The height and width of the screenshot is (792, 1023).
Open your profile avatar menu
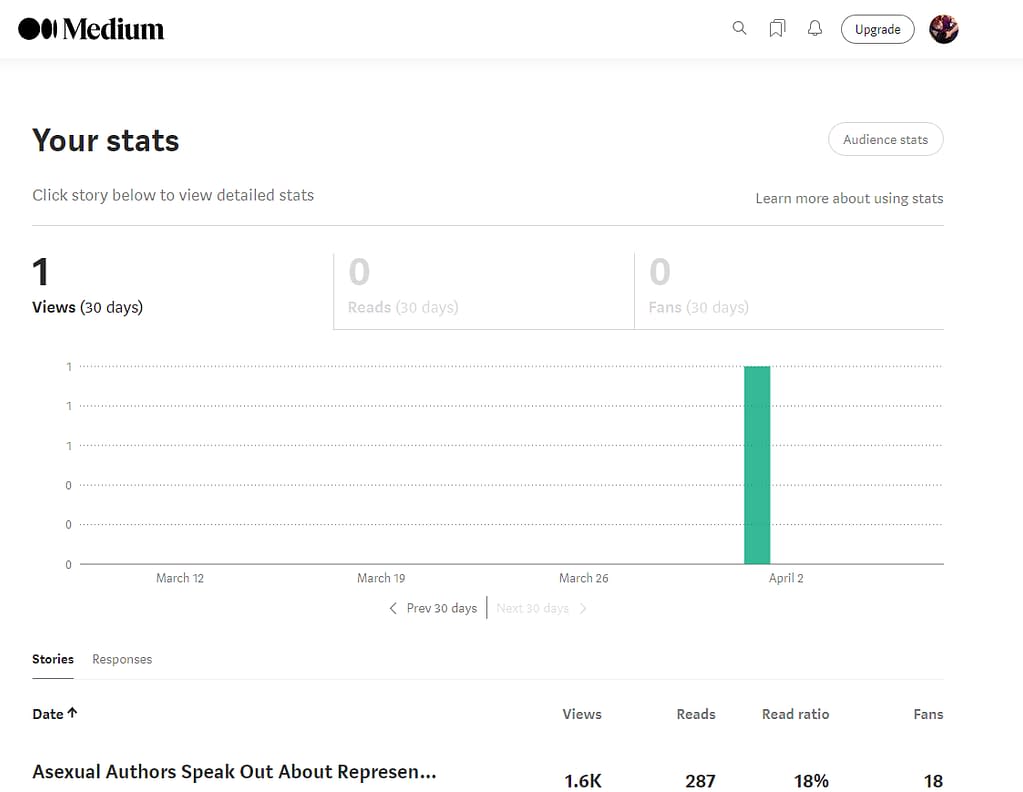tap(942, 29)
